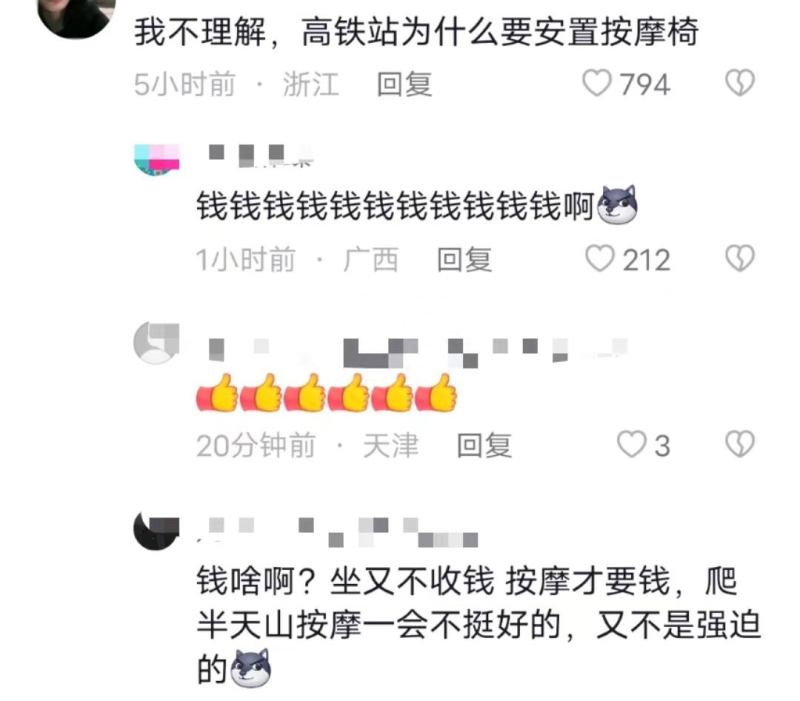Dislike the comment about massage chairs
The image size is (800, 701).
(740, 83)
